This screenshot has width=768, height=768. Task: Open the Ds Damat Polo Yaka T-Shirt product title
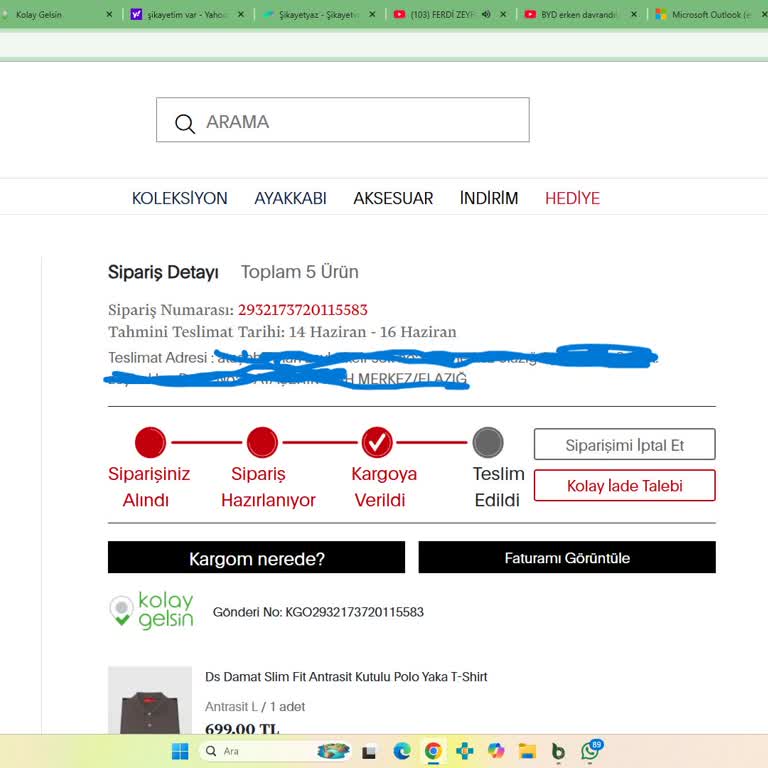346,677
